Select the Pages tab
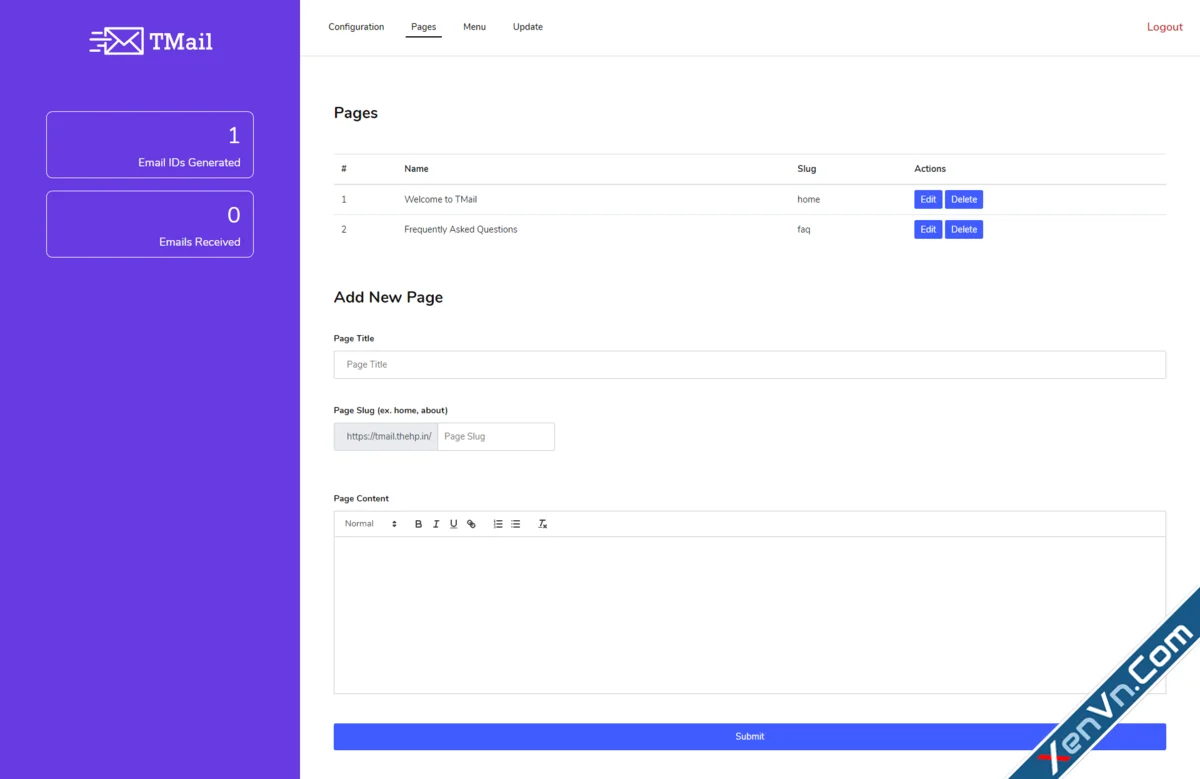1200x779 pixels. point(424,27)
